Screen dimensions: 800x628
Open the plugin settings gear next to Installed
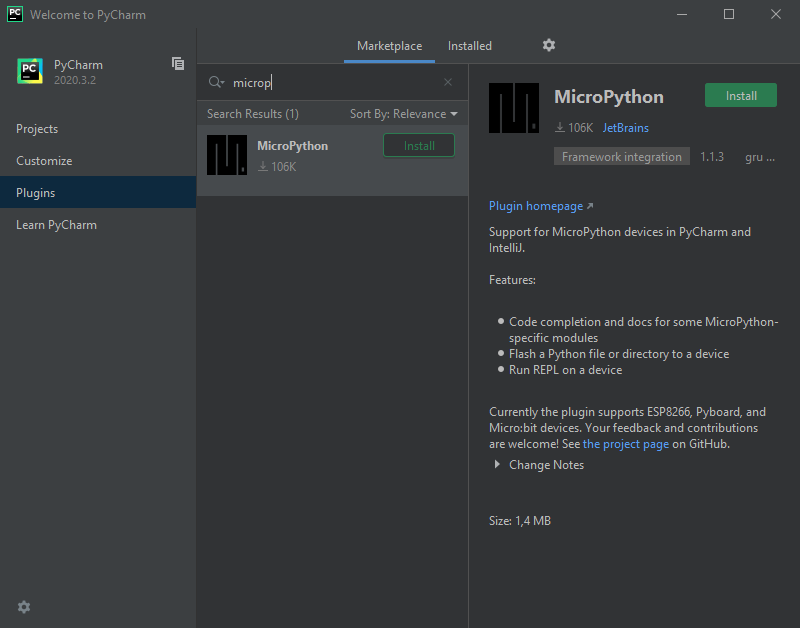[x=548, y=45]
